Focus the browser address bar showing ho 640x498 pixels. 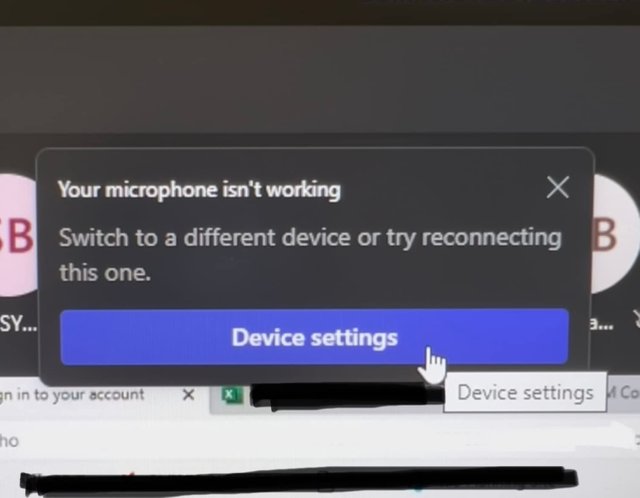pyautogui.click(x=318, y=441)
